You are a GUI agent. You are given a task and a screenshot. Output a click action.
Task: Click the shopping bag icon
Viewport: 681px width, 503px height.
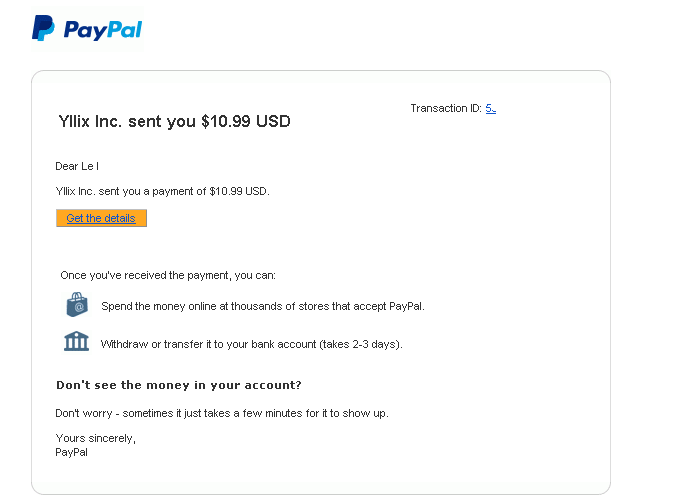(76, 305)
